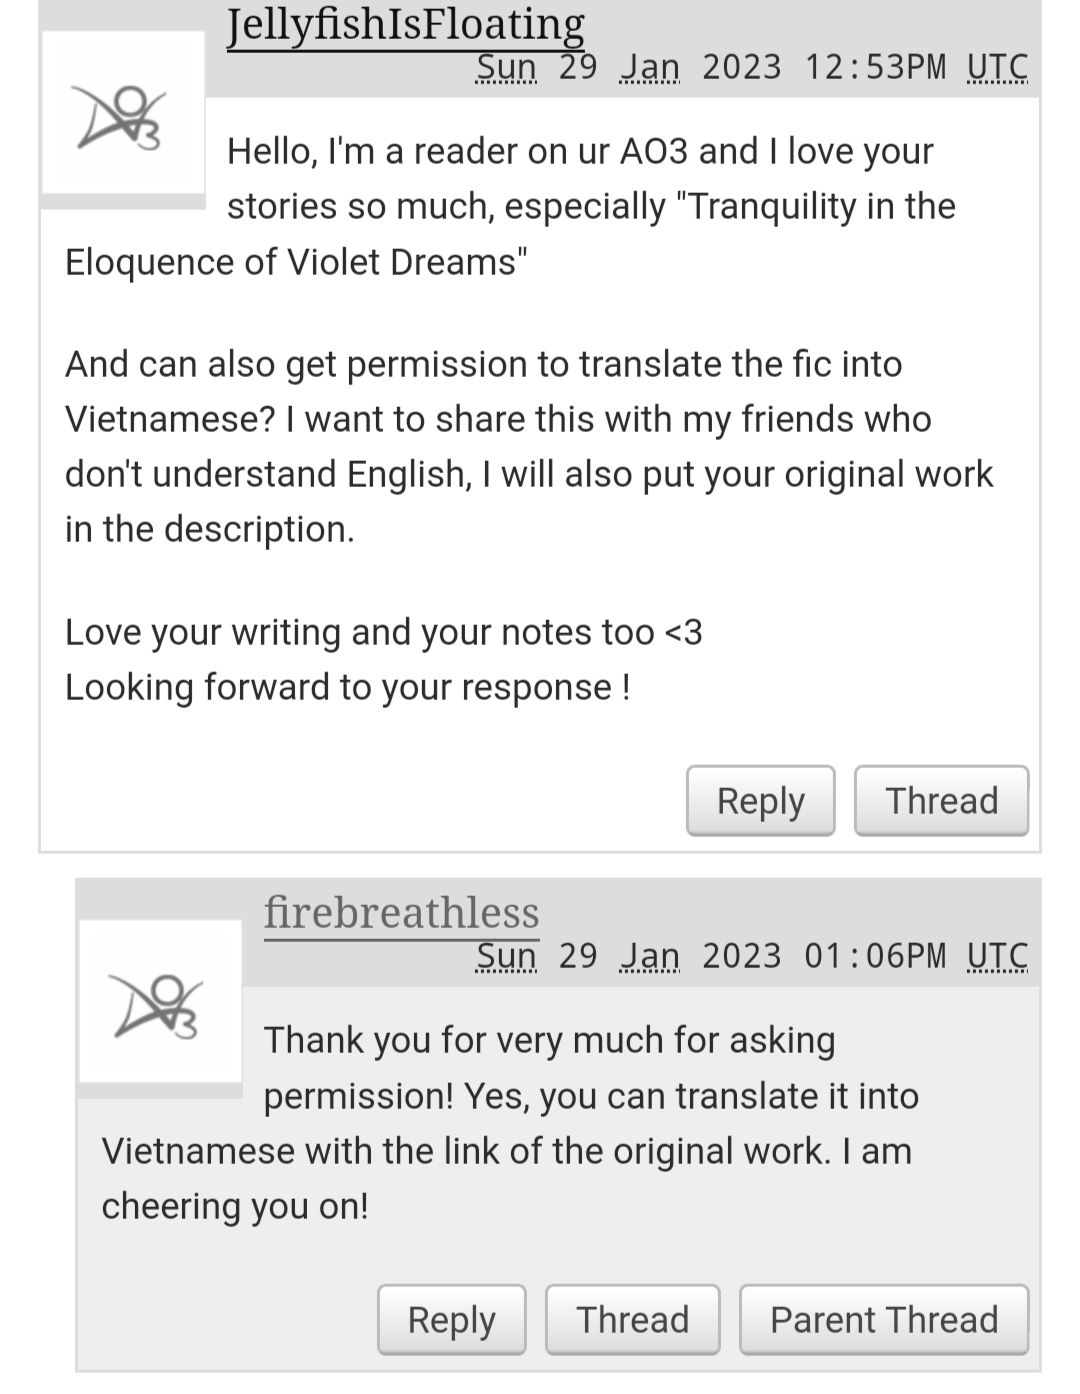Click "Jan" abbreviation in 01:06PM timestamp
Screen dimensions: 1080x1394
[x=650, y=956]
